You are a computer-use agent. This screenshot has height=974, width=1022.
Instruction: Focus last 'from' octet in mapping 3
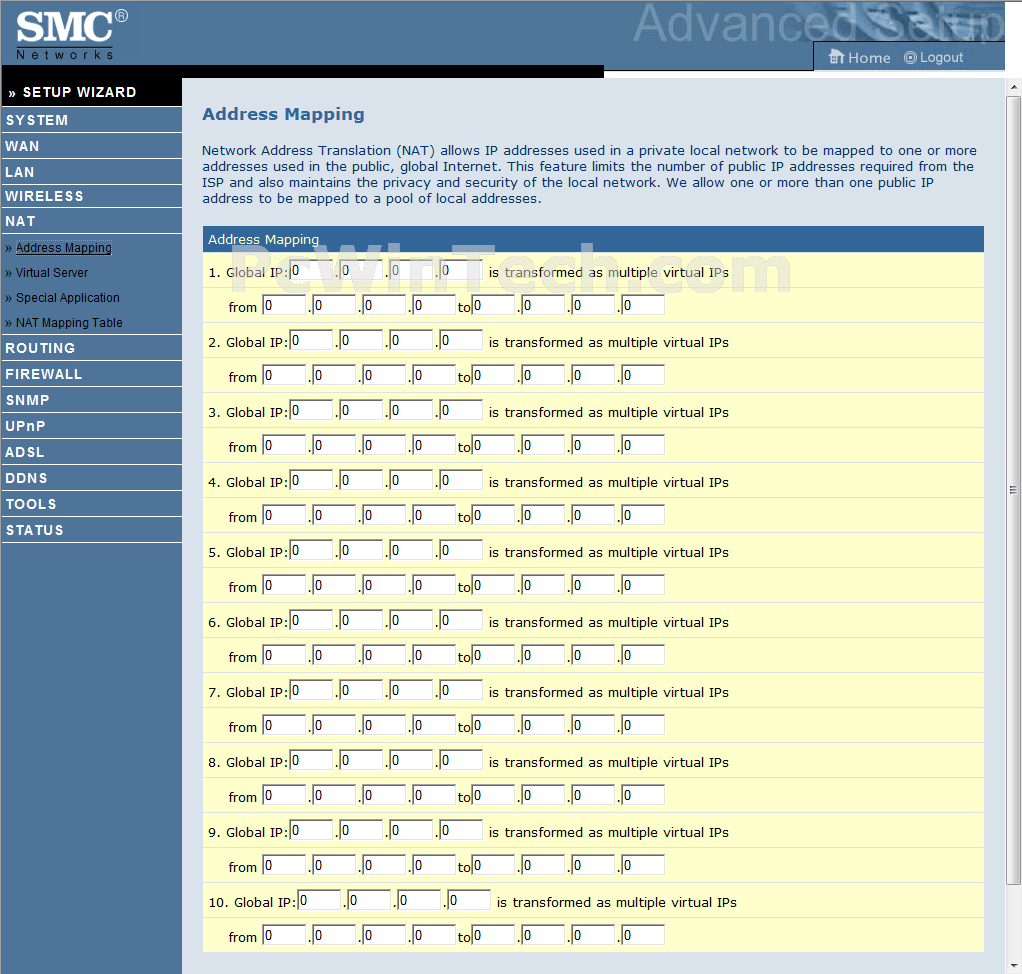[434, 445]
